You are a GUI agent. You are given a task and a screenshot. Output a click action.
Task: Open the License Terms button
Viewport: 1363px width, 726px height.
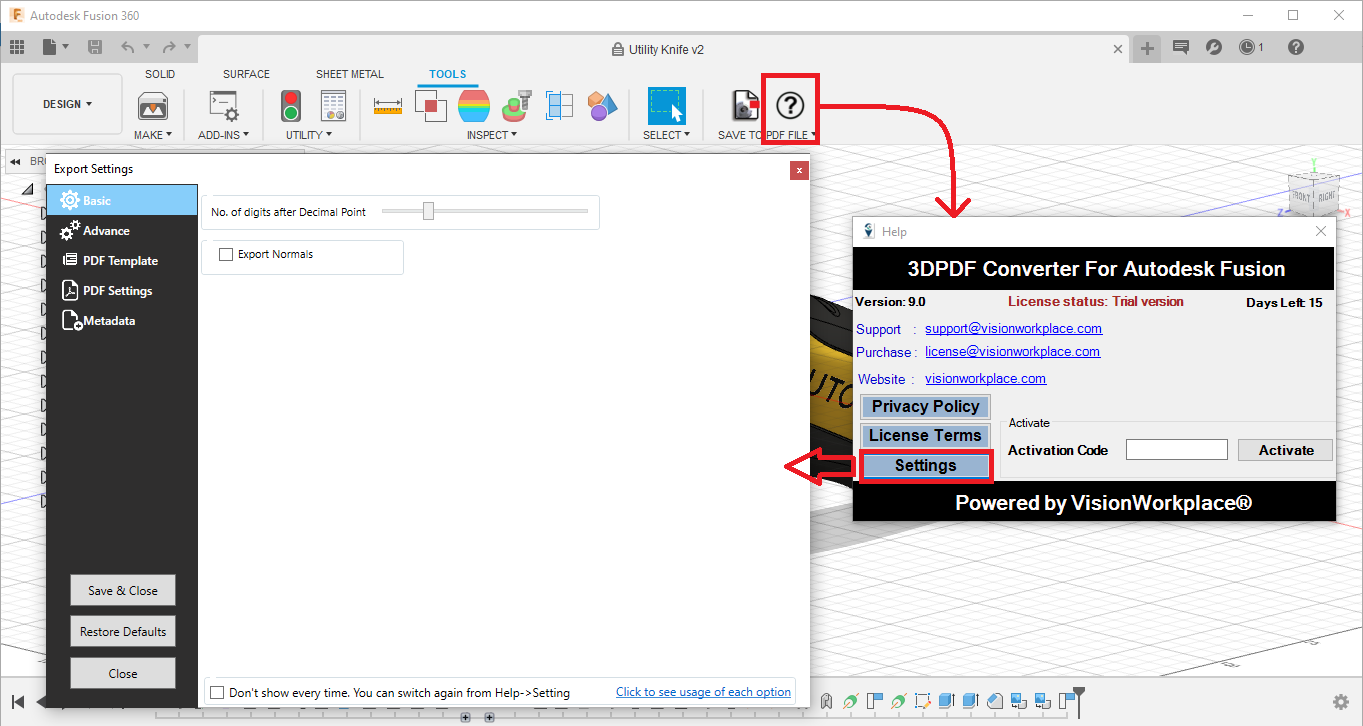pos(926,435)
